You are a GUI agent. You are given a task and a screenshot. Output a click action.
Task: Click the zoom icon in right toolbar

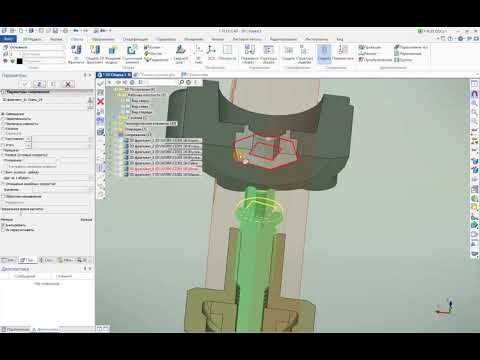point(474,104)
